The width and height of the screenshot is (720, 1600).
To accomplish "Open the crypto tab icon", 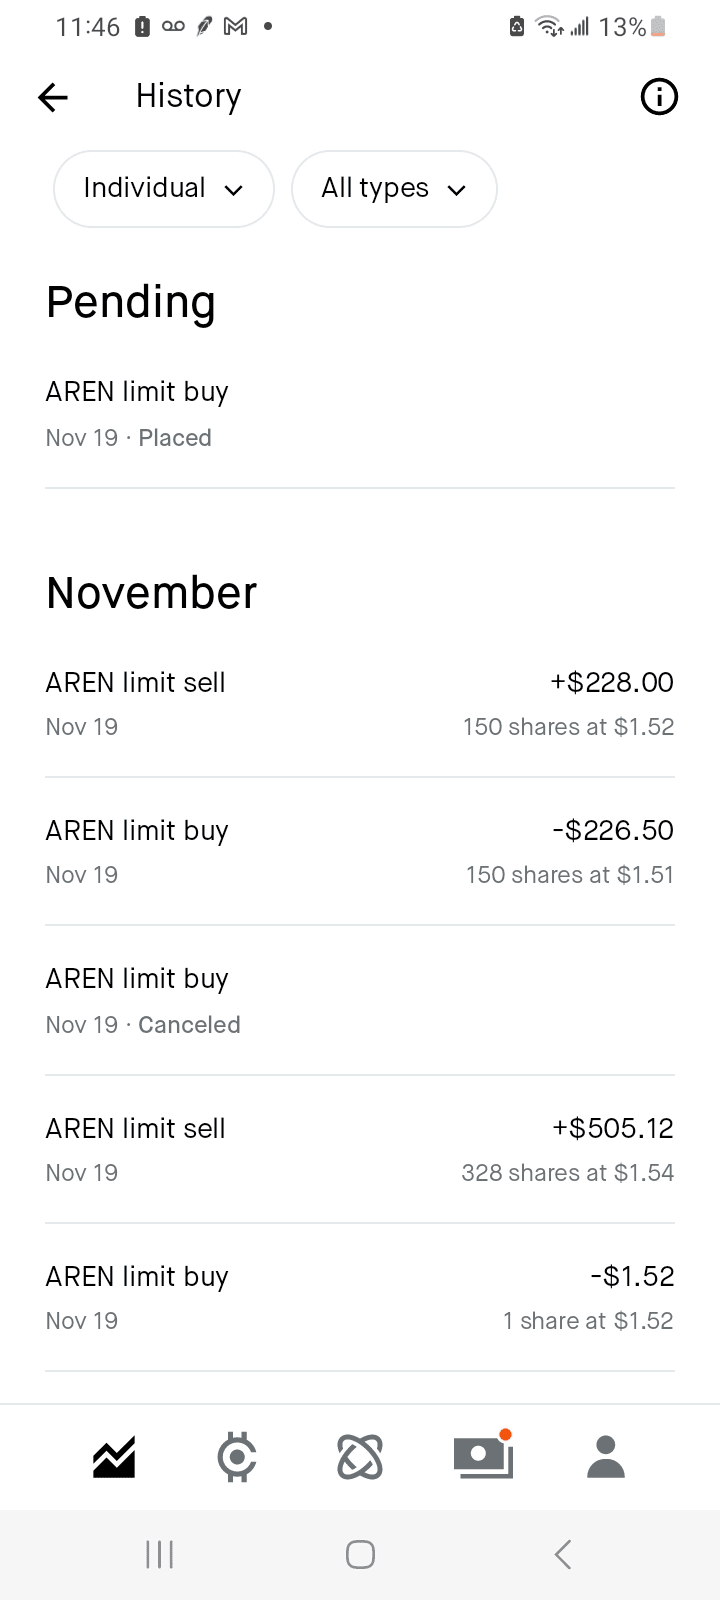I will pos(237,1457).
